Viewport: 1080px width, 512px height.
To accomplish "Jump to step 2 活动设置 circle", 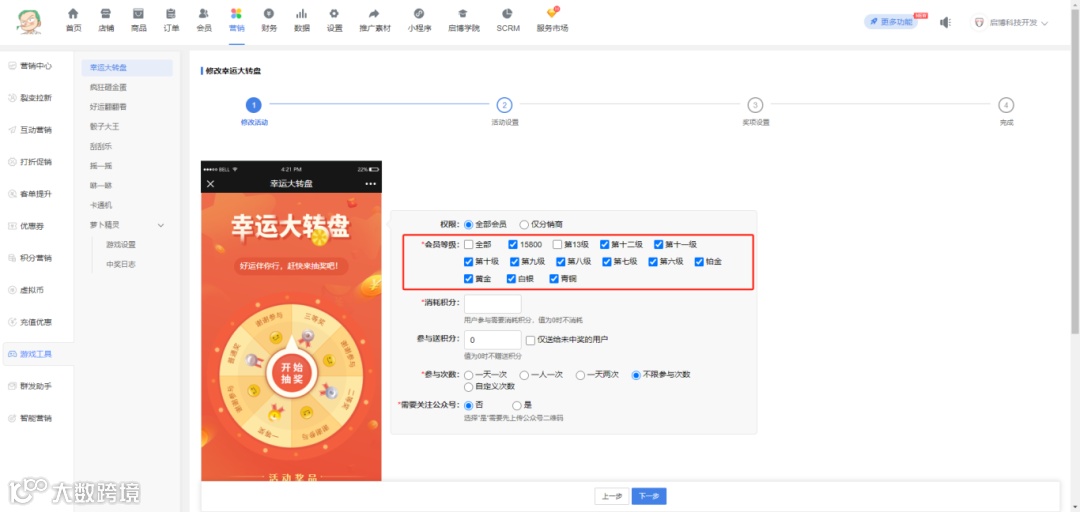I will point(504,105).
